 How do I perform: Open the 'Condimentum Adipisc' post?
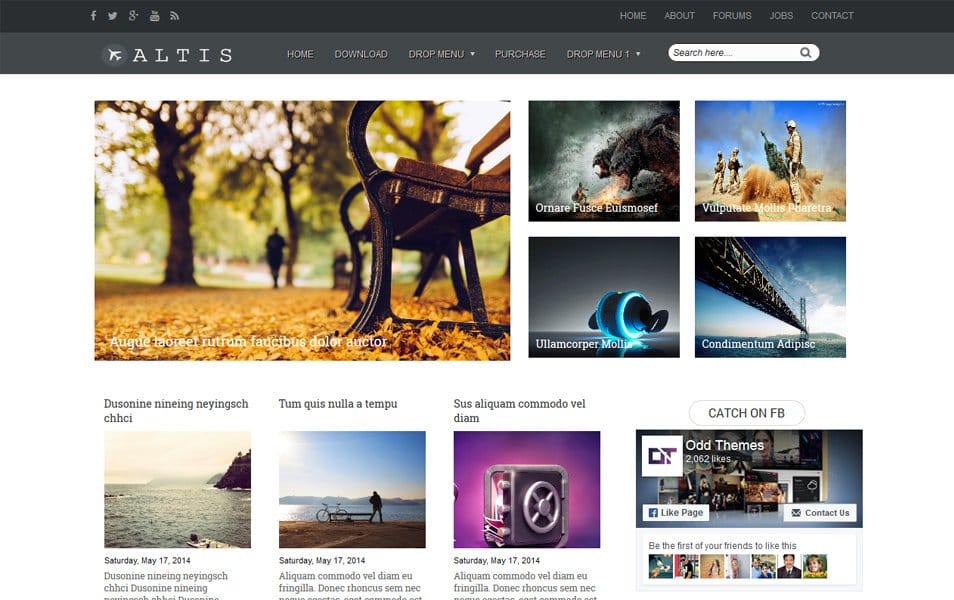click(x=770, y=296)
